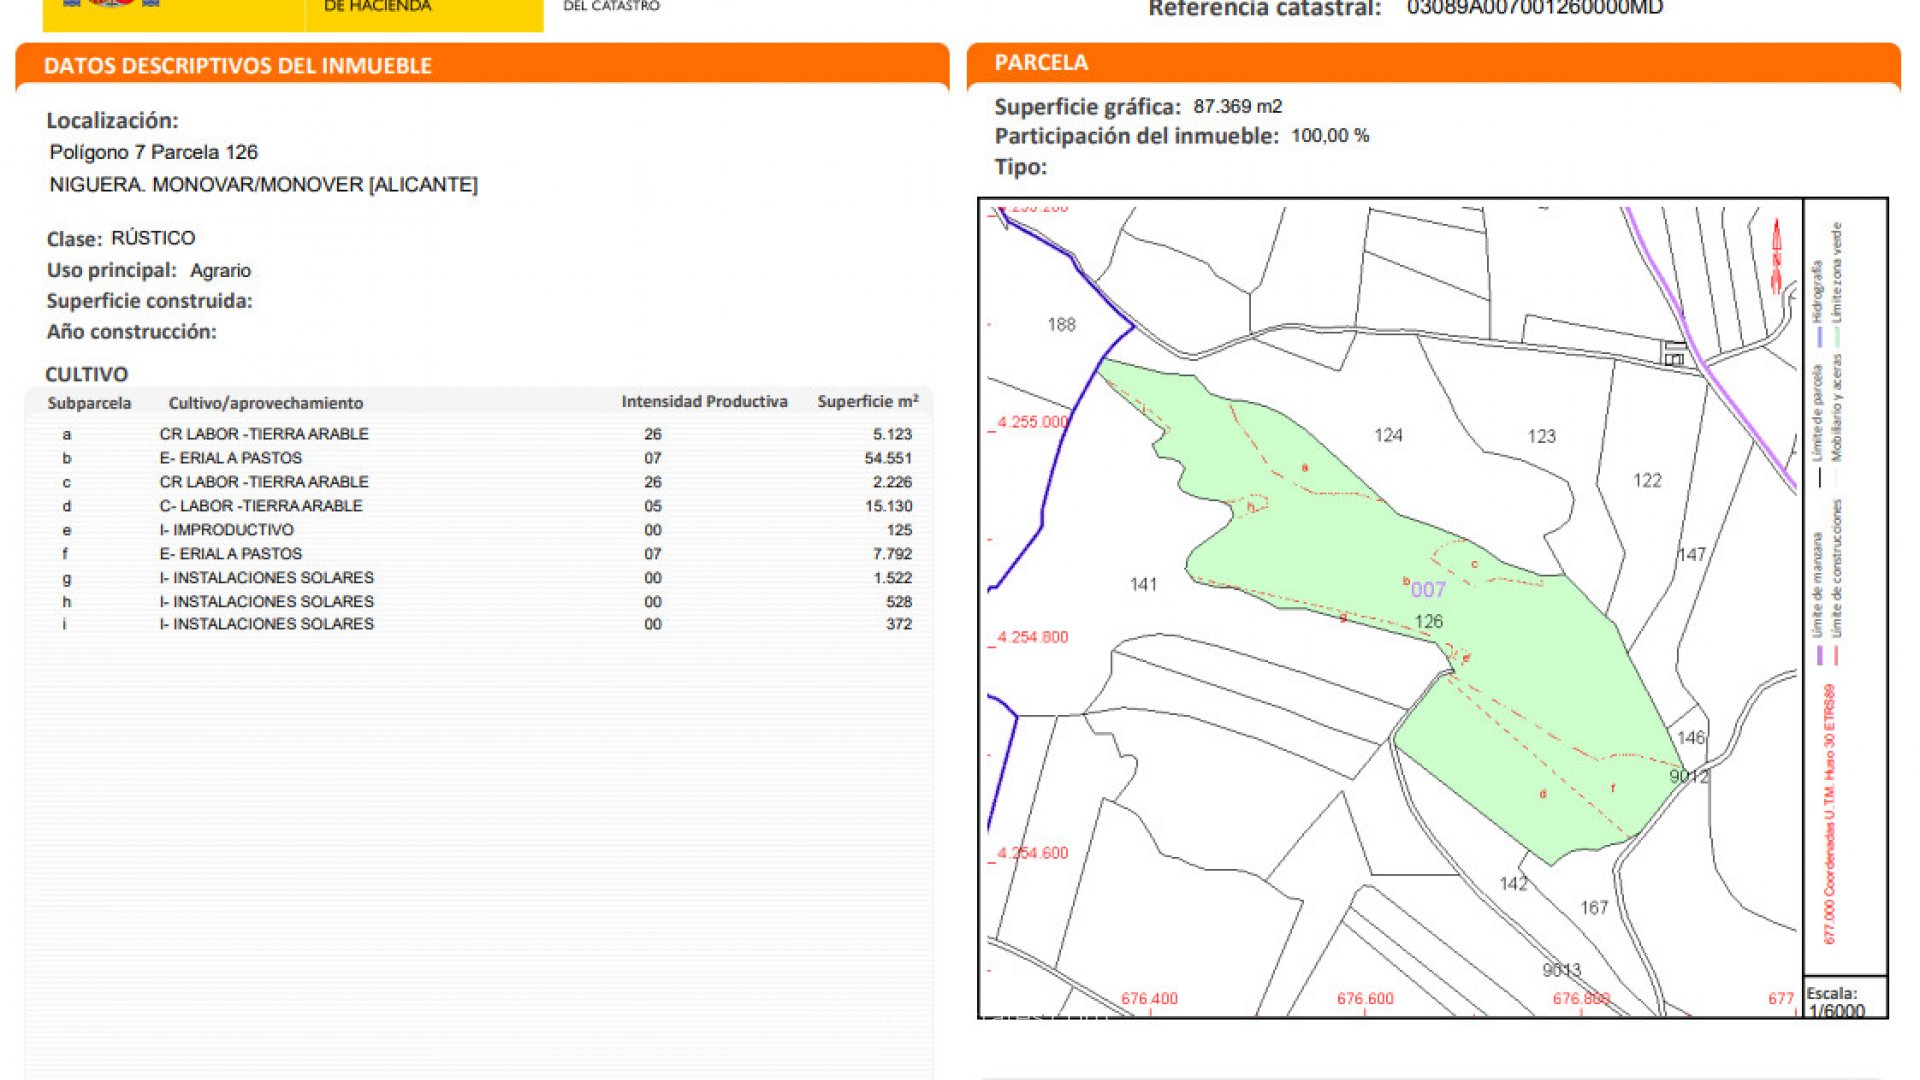Click parcel 124 on the cadastral map

coord(1388,435)
